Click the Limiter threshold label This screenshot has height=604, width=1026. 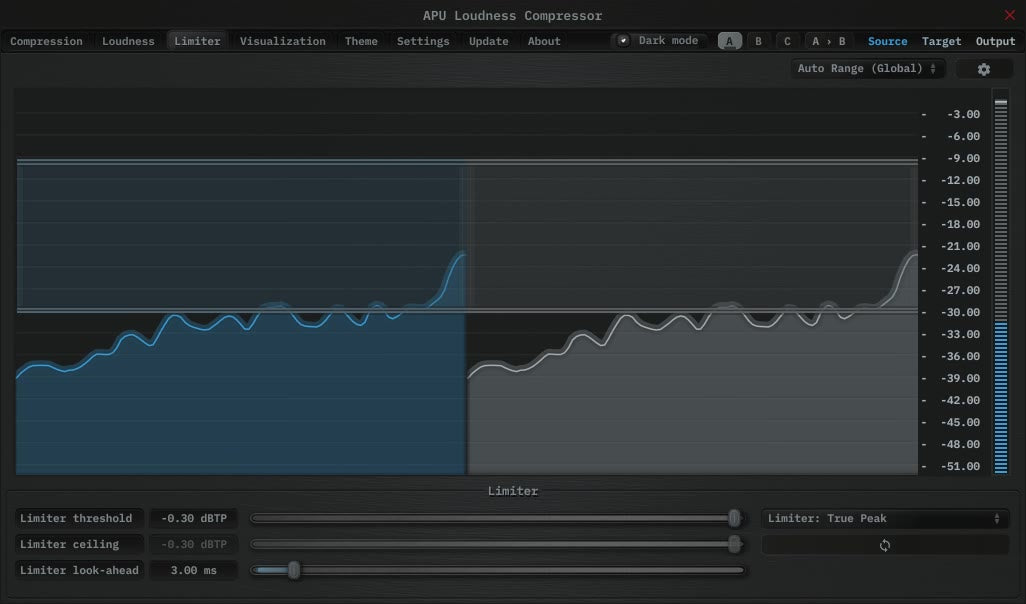coord(79,518)
